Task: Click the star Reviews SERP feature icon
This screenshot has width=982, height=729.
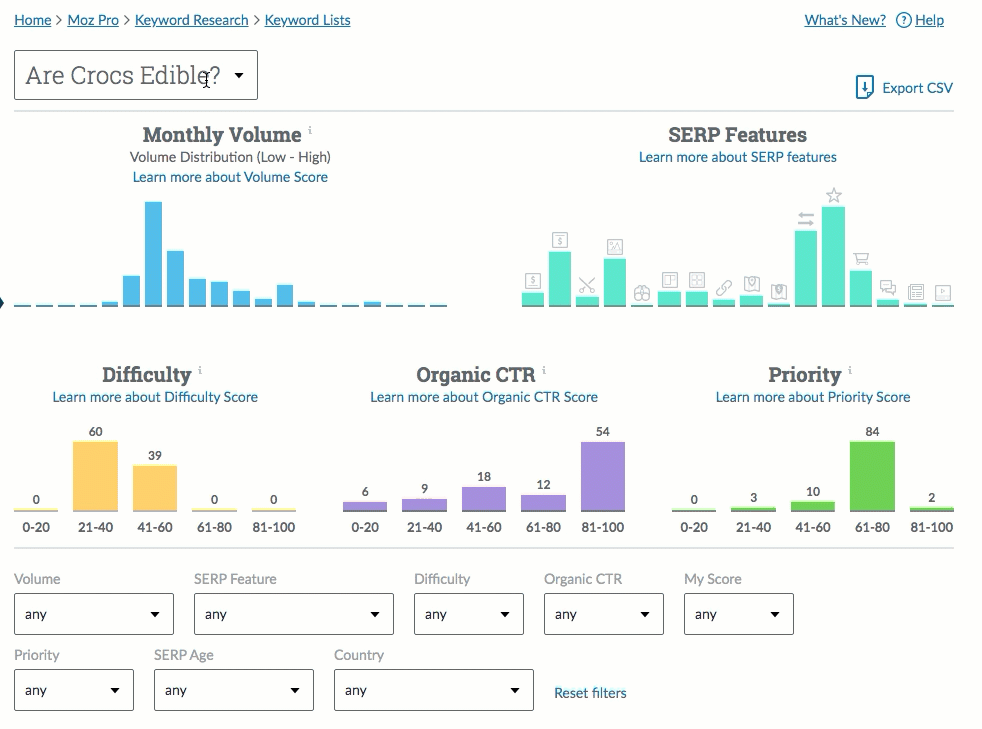Action: [x=834, y=195]
